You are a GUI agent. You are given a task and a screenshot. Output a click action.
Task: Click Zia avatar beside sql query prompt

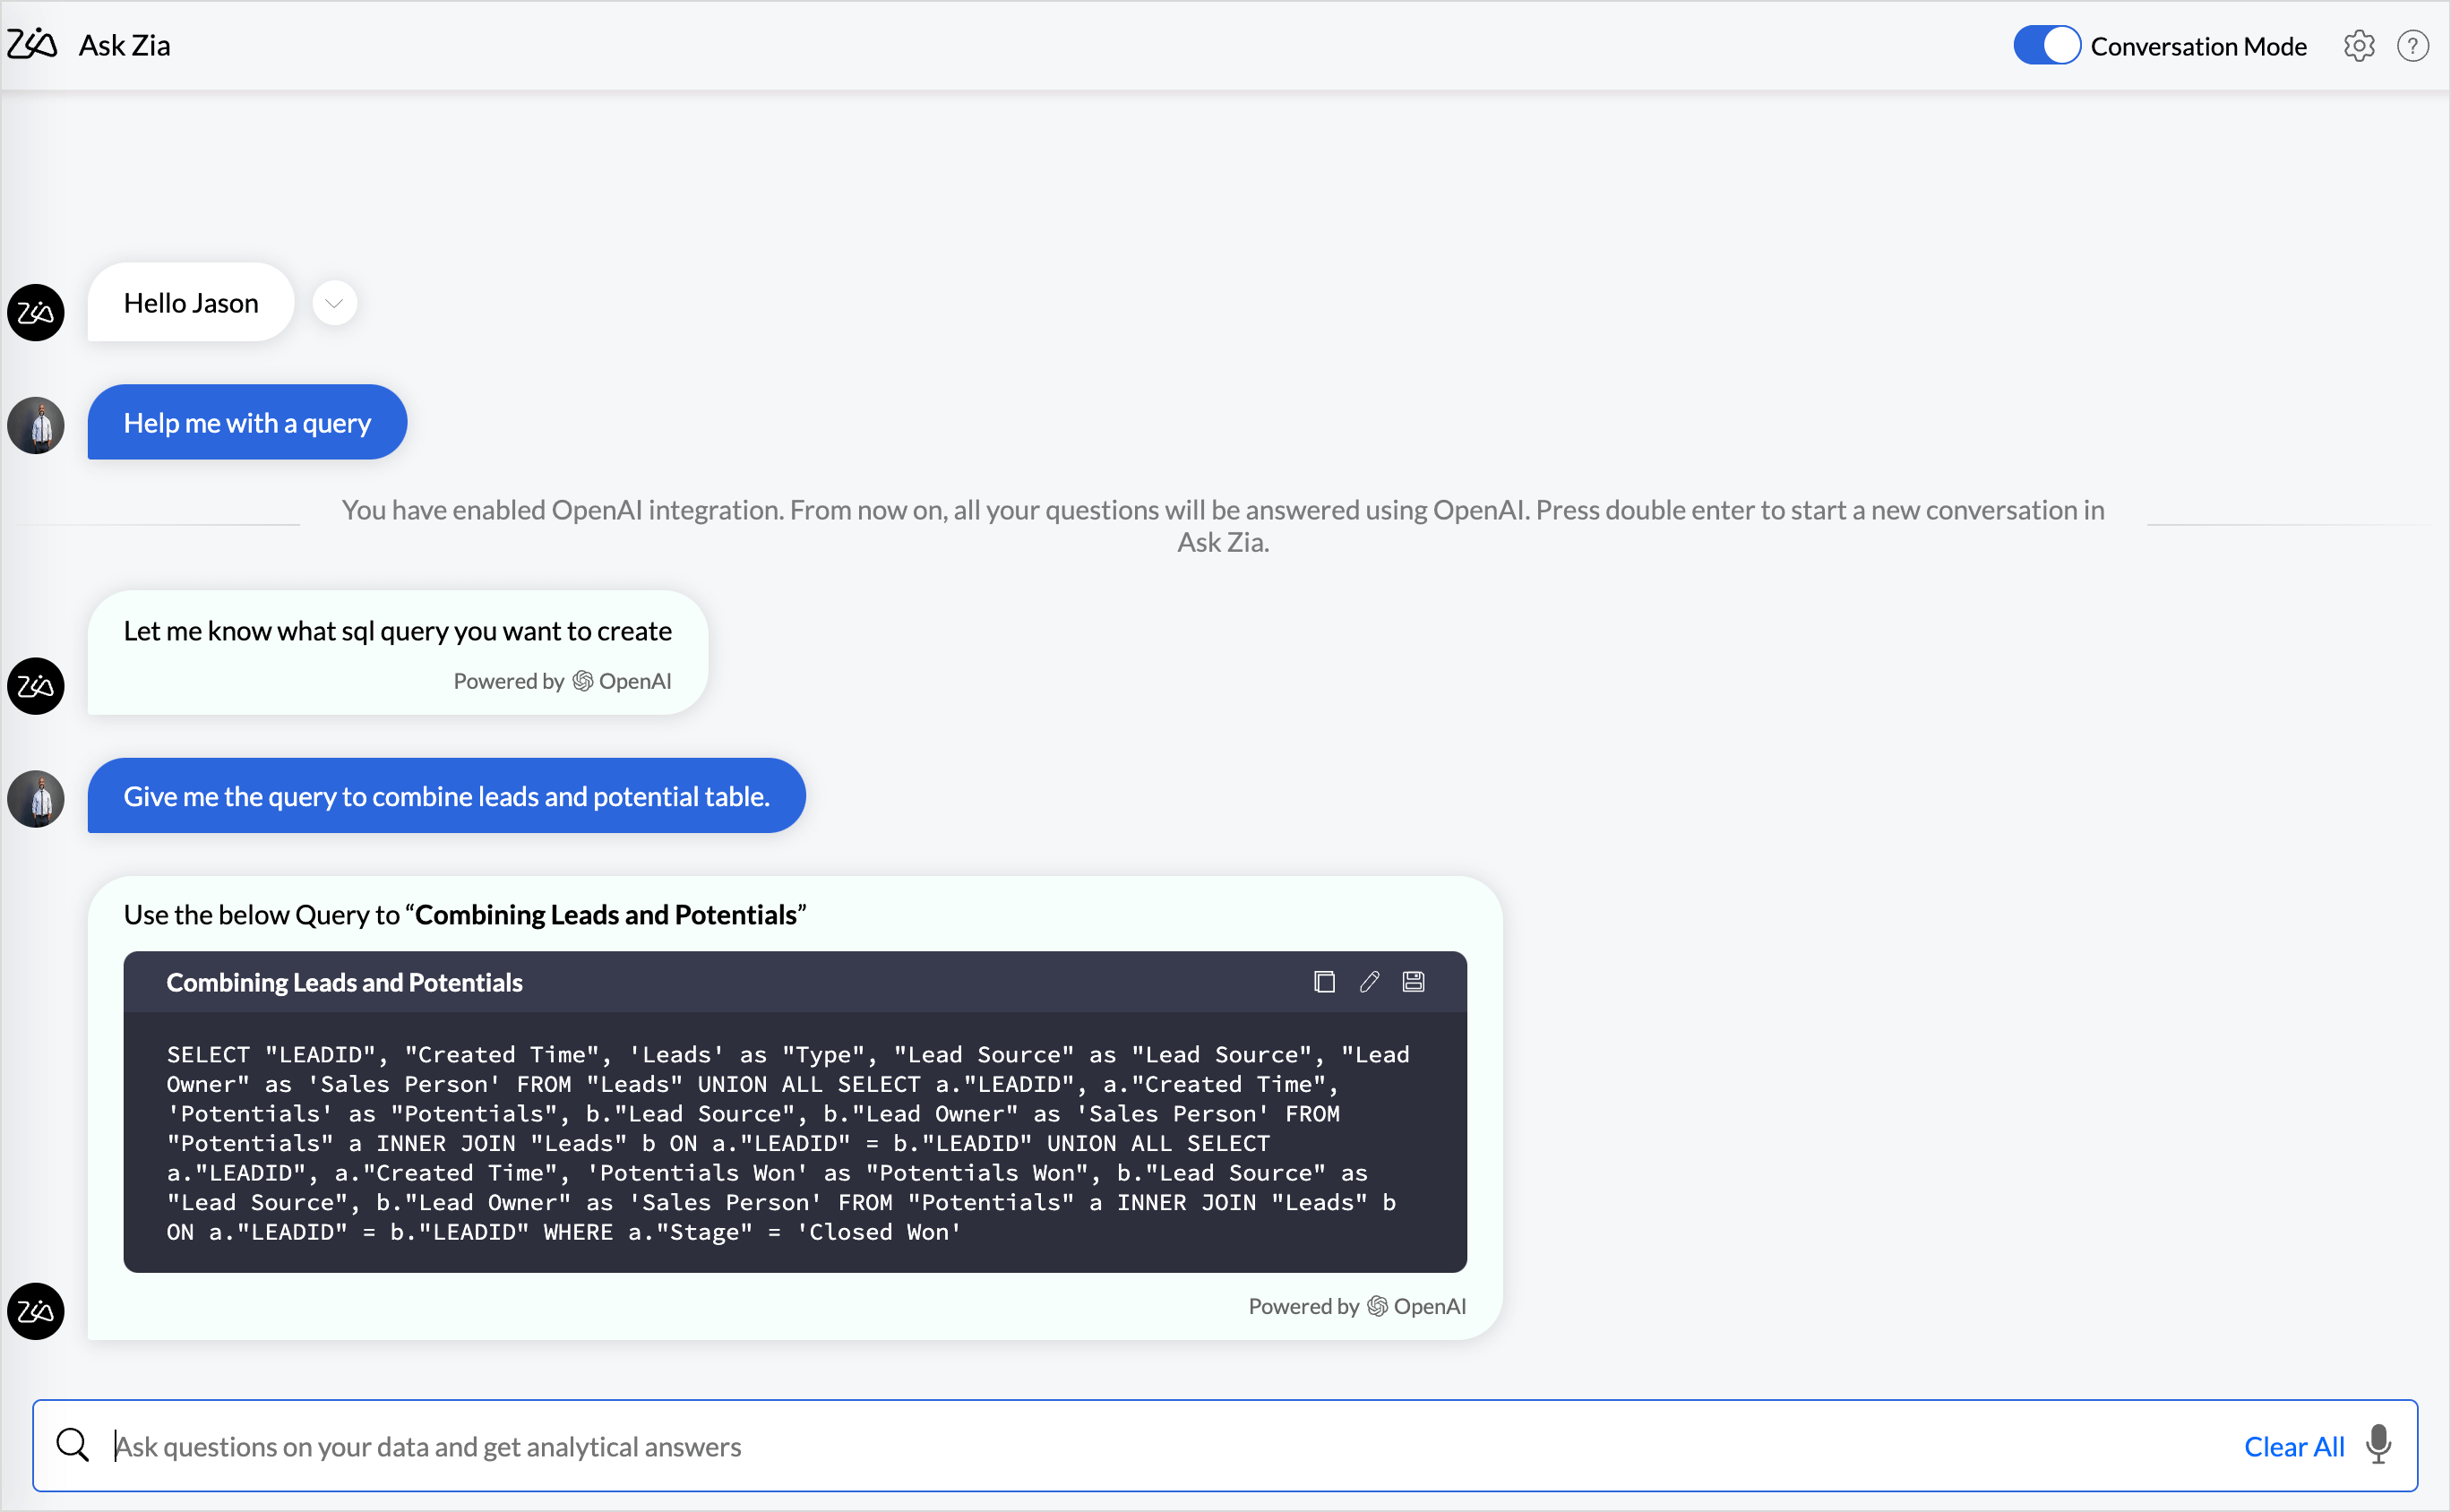tap(36, 686)
